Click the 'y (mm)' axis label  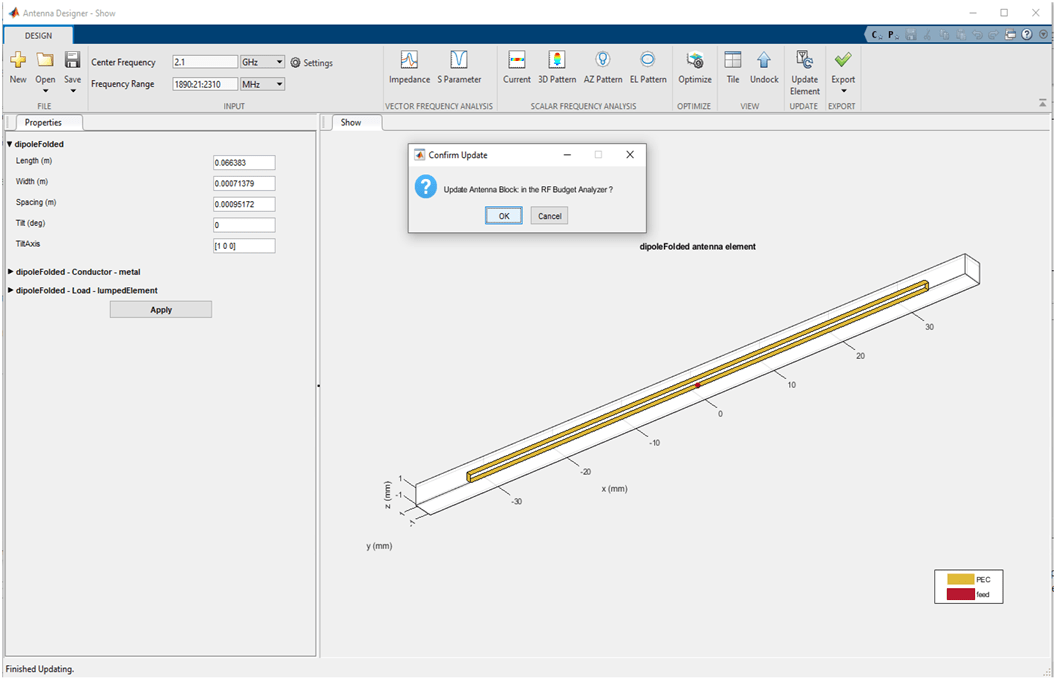pos(379,546)
